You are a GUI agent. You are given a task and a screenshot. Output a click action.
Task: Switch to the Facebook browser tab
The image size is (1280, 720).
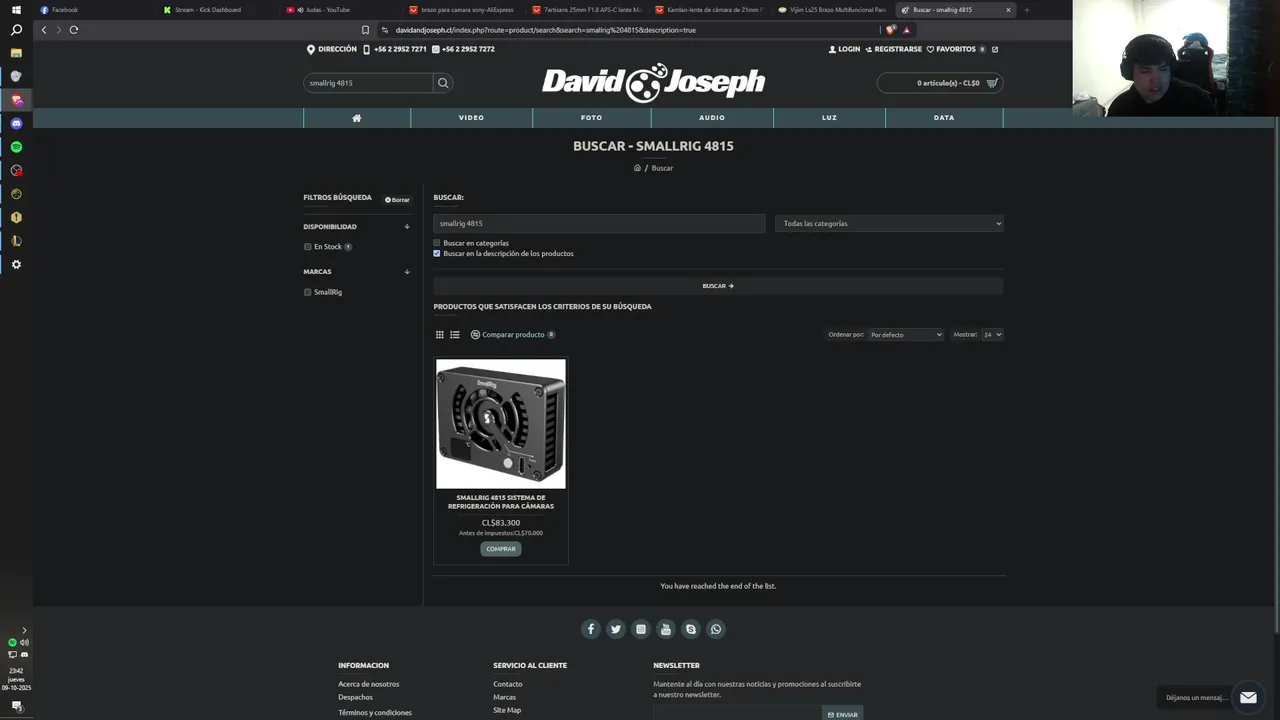tap(93, 10)
